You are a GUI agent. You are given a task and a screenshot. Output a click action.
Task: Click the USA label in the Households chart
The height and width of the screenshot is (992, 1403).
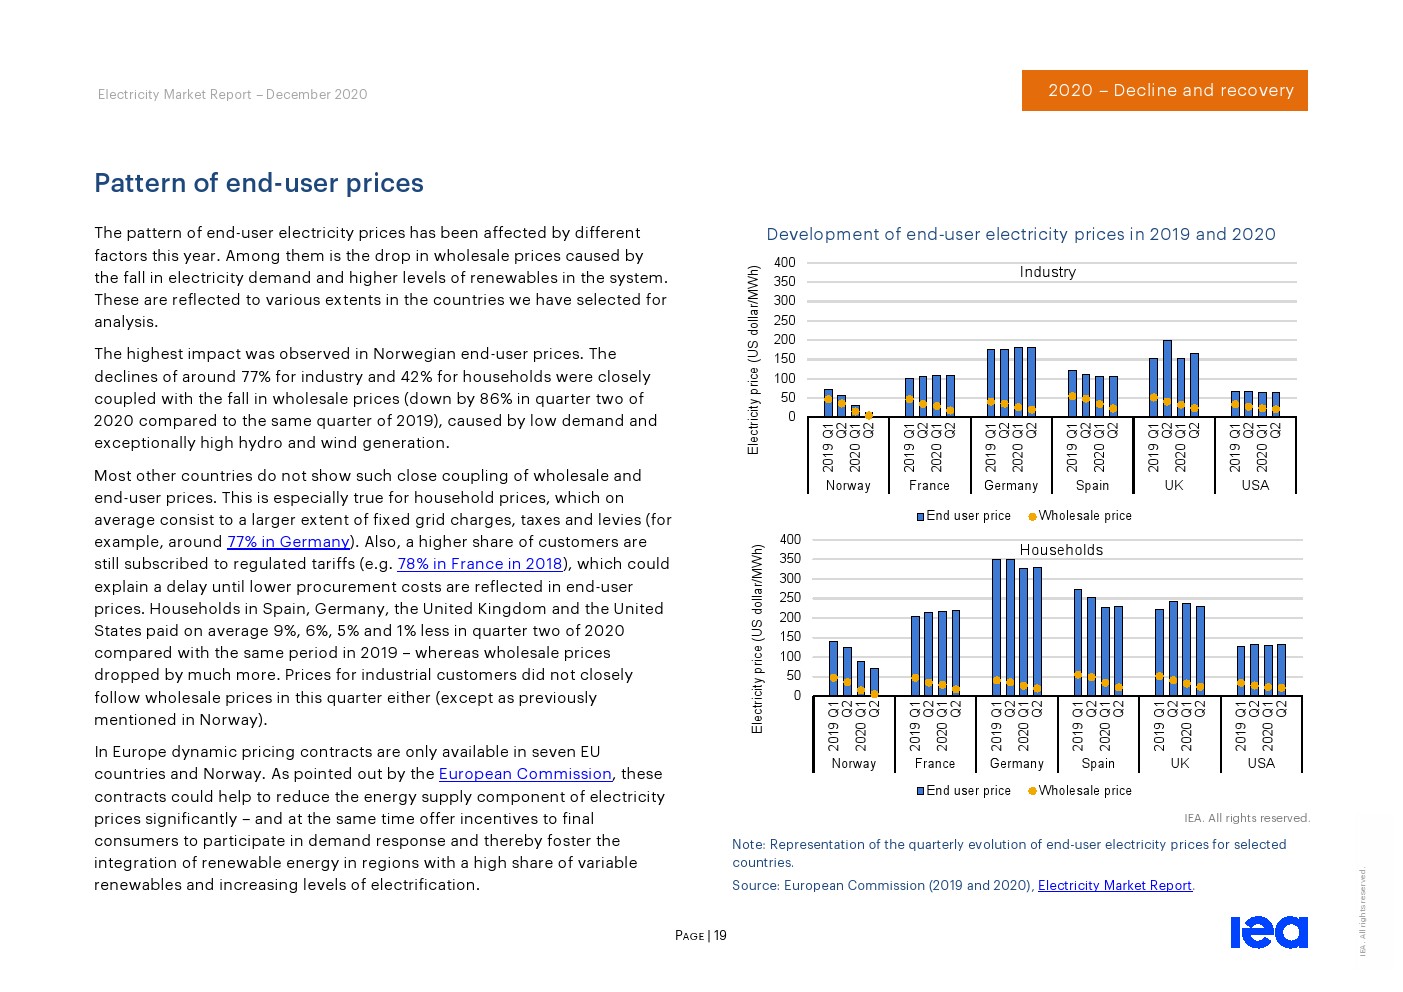tap(1261, 763)
